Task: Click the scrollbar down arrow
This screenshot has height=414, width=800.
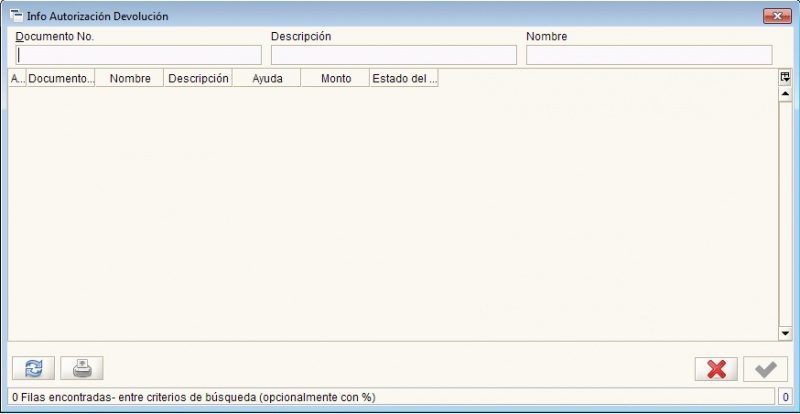Action: 785,333
